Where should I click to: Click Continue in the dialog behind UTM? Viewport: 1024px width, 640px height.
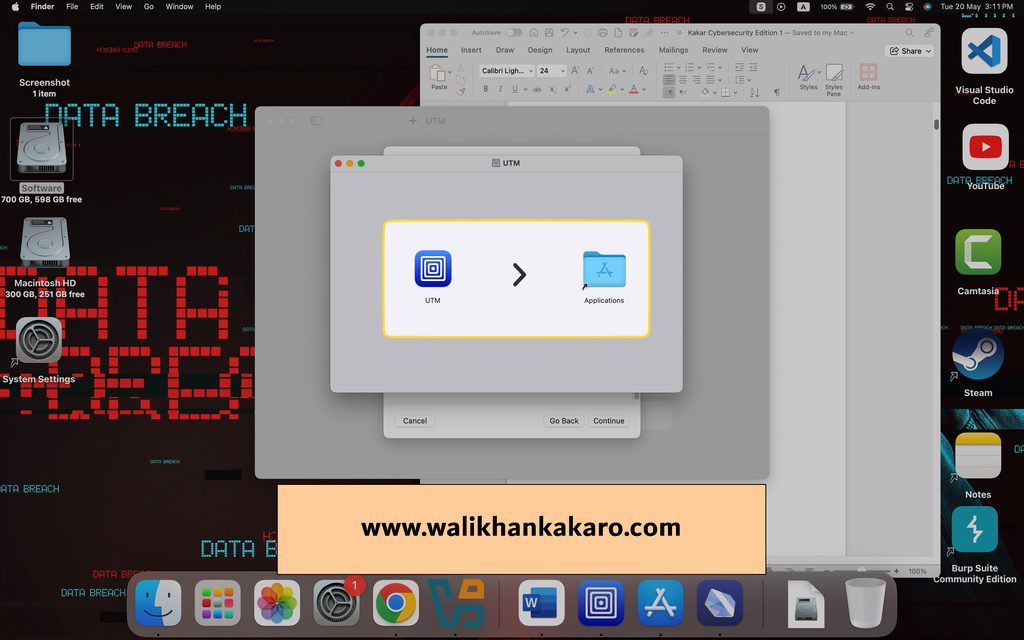tap(609, 421)
